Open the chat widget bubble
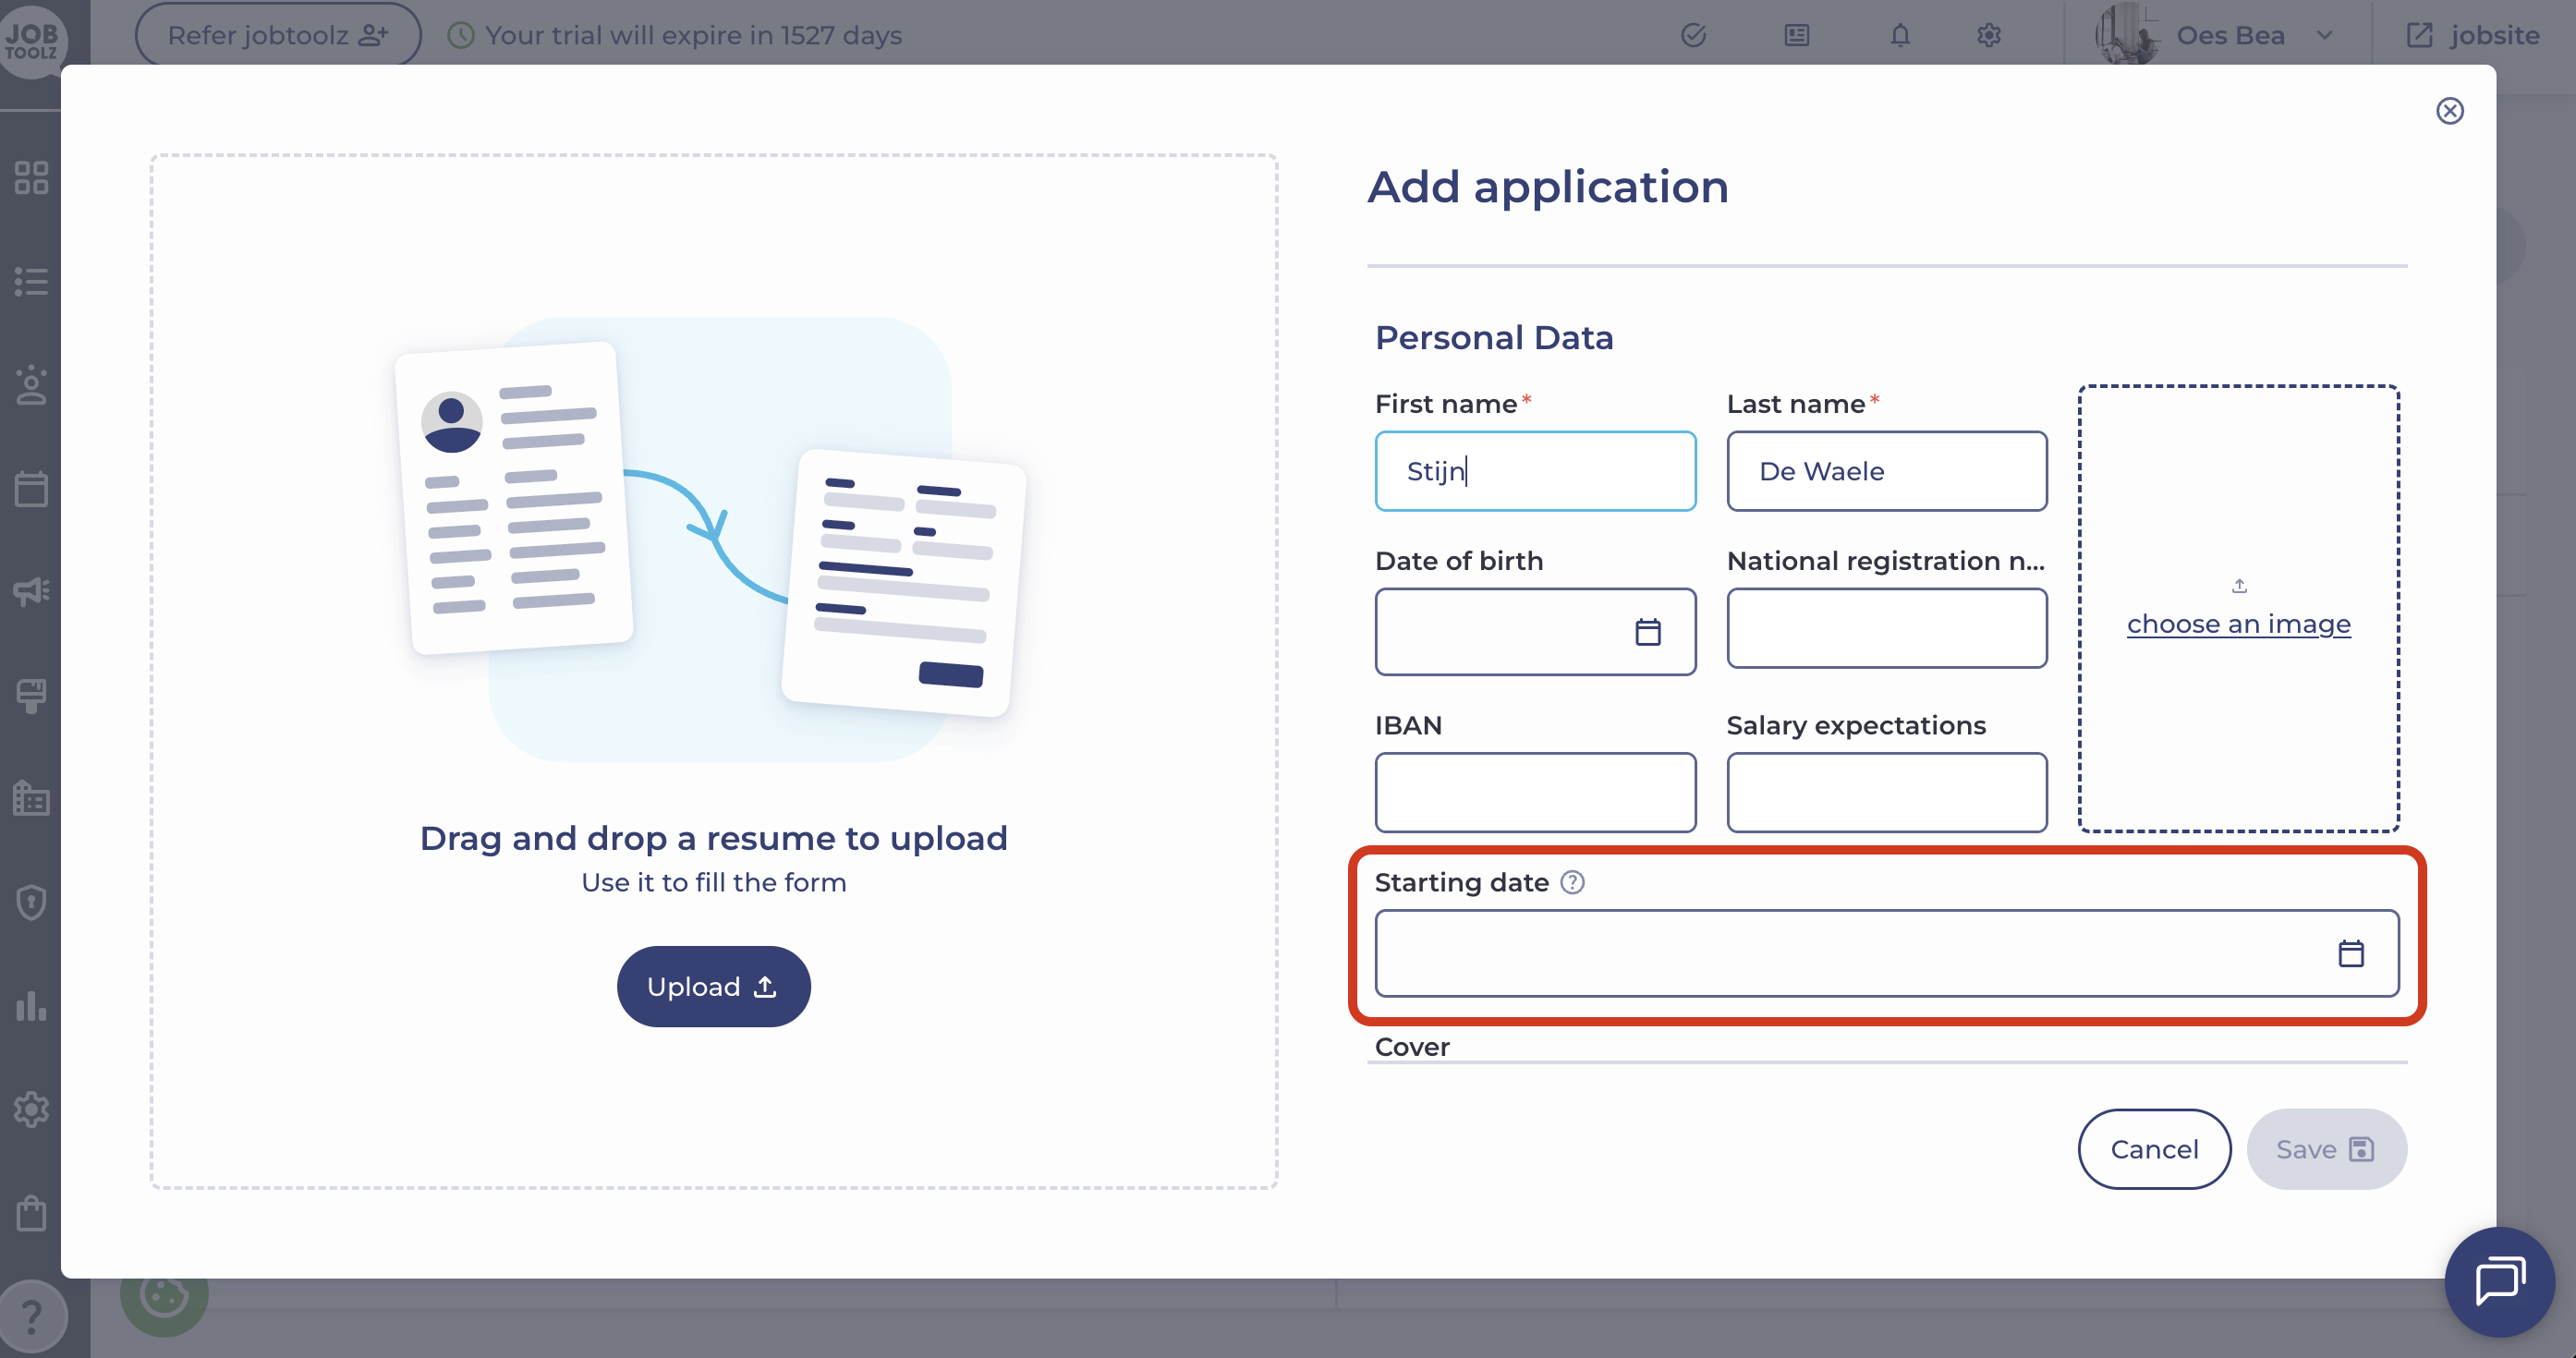Image resolution: width=2576 pixels, height=1358 pixels. tap(2499, 1281)
